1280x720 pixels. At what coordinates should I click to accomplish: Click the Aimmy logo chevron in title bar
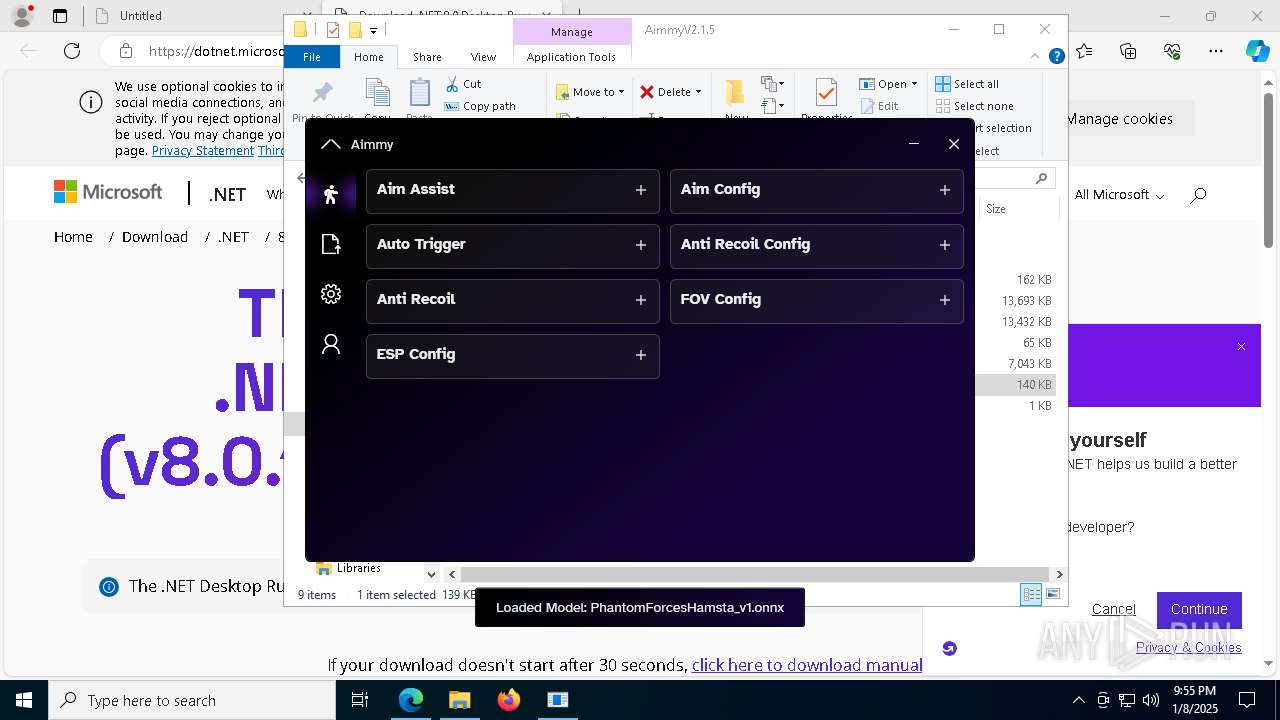[x=331, y=144]
